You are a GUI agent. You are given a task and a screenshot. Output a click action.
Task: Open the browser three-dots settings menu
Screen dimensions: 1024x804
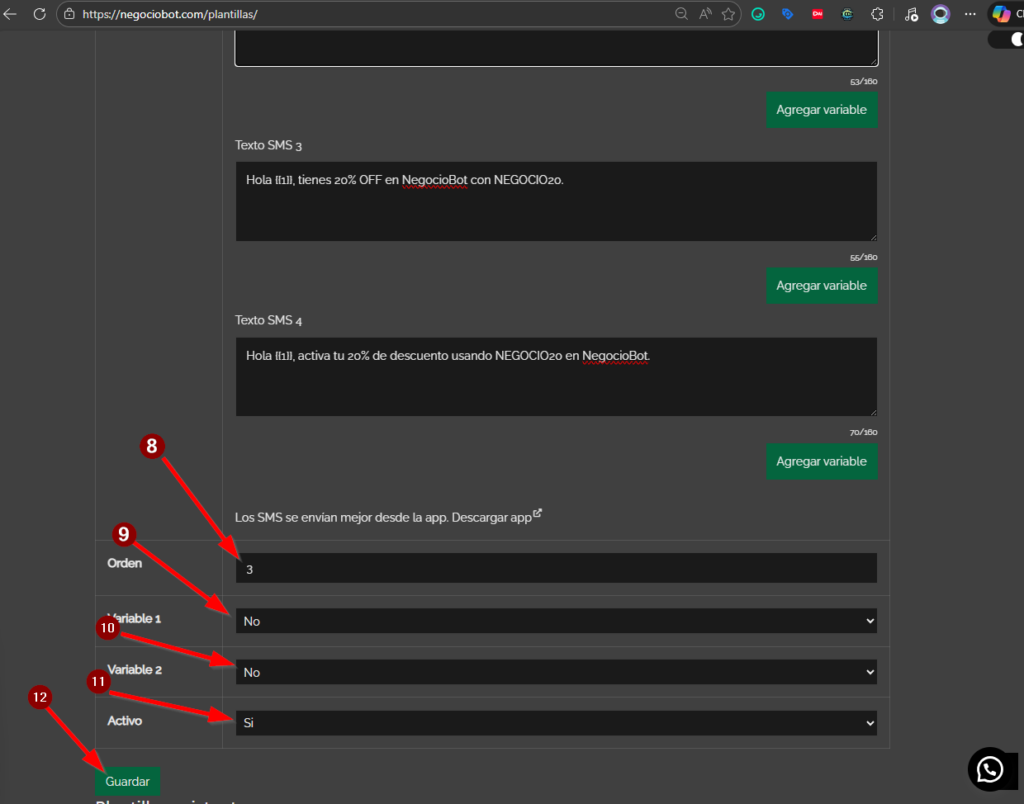click(x=969, y=14)
